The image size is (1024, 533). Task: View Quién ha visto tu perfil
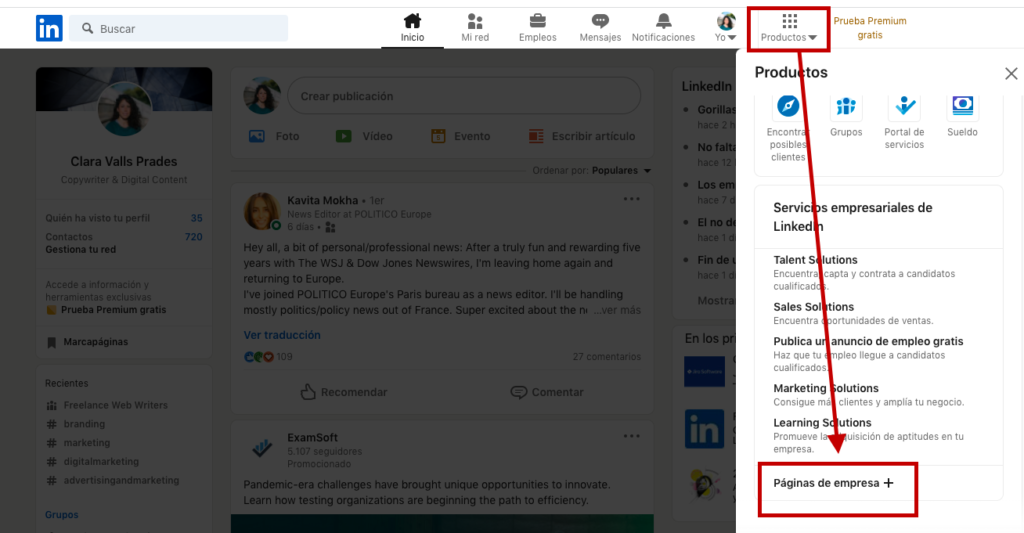[124, 218]
